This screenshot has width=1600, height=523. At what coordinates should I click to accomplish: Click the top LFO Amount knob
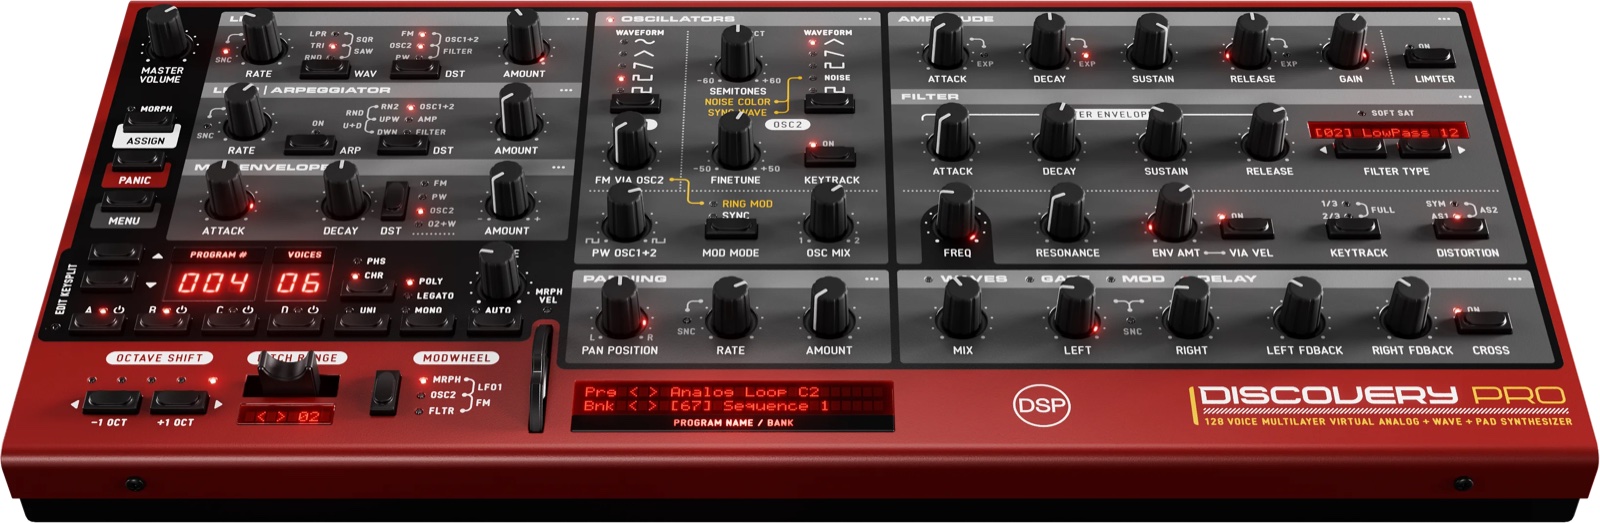525,38
